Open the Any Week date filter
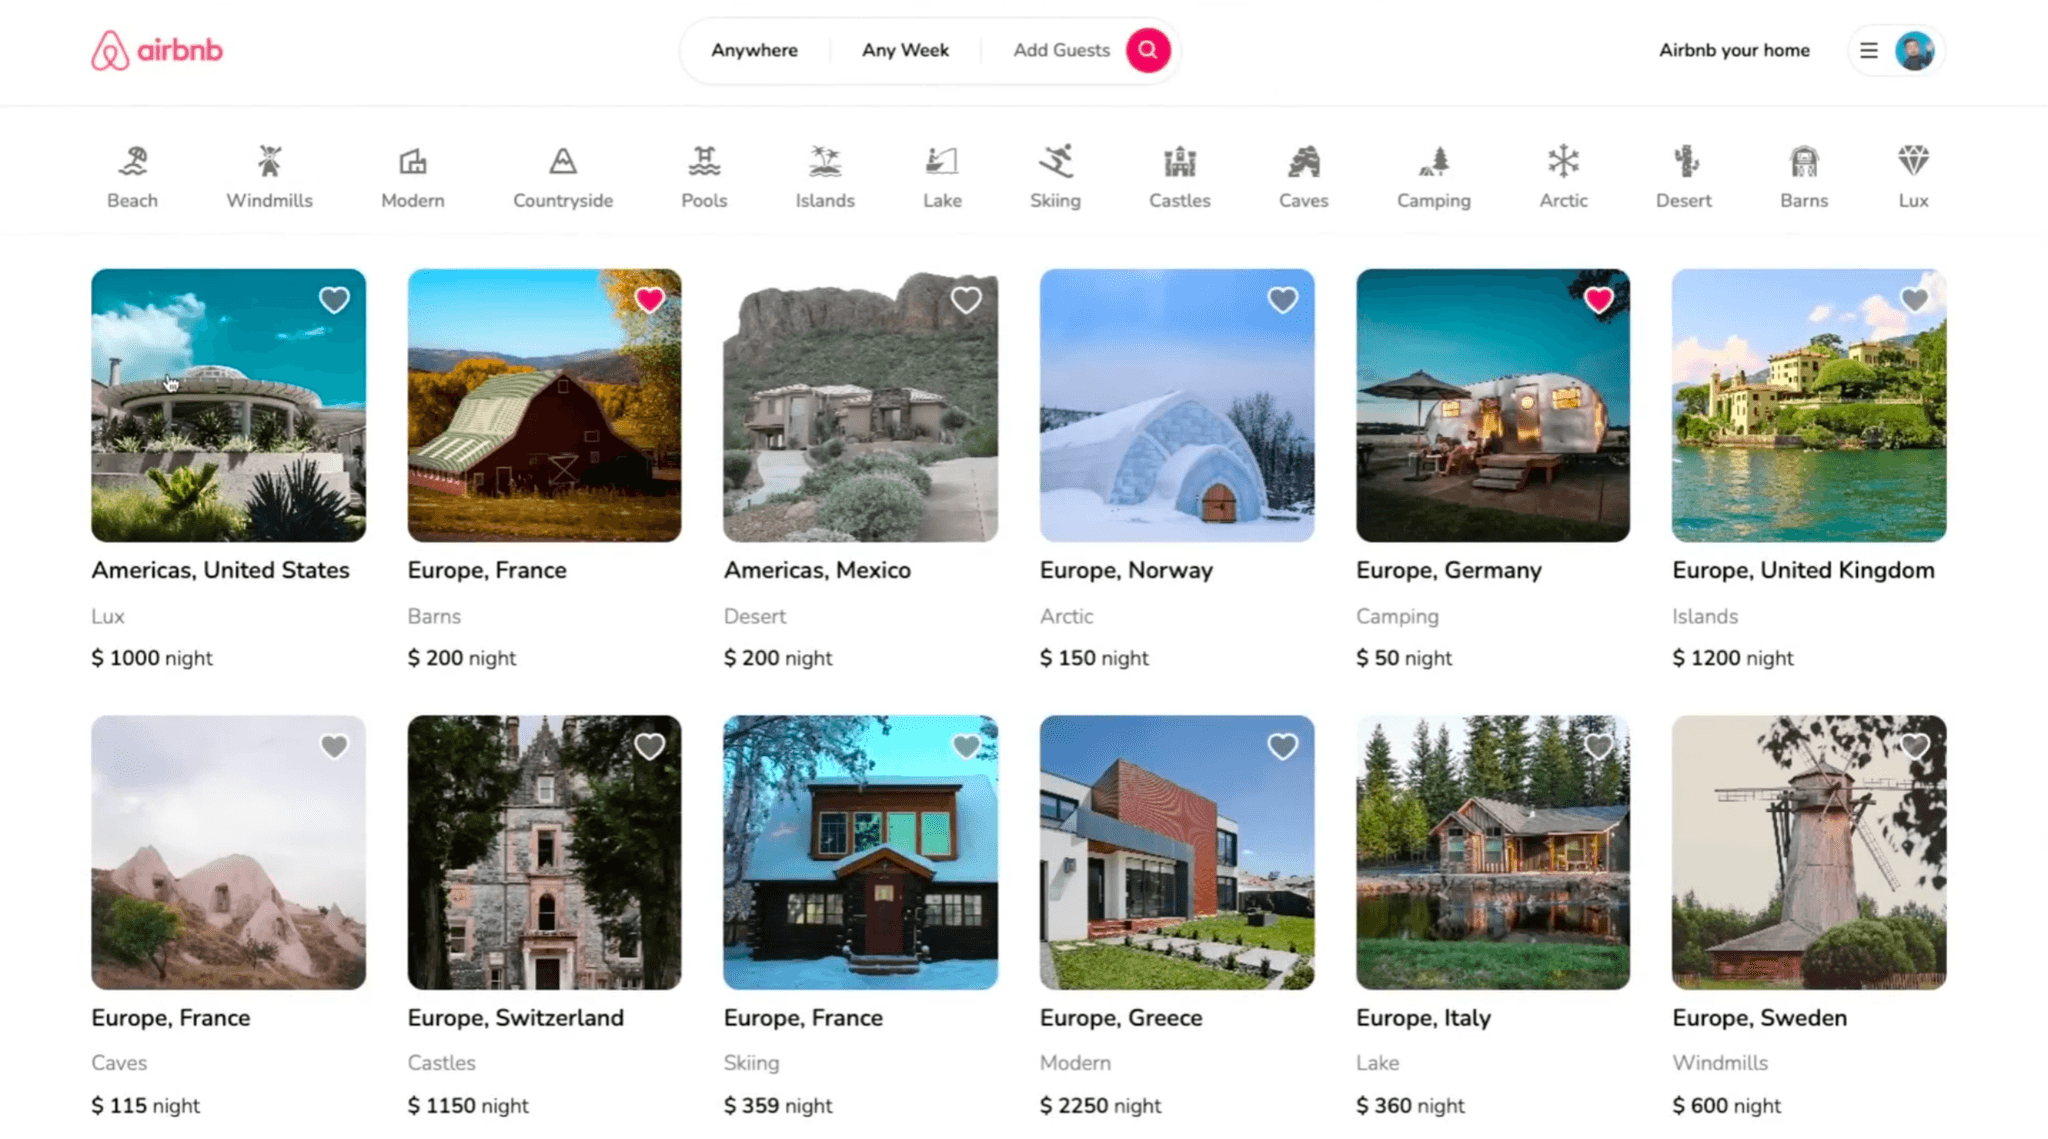Viewport: 2048px width, 1139px height. click(x=905, y=50)
